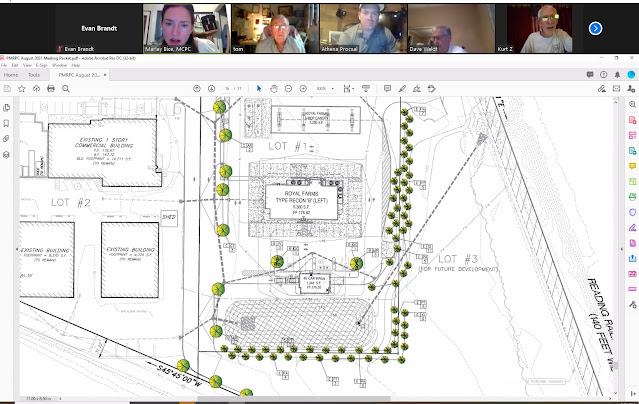Image resolution: width=639 pixels, height=404 pixels.
Task: Open Create PDF tool in right pane
Action: 632,120
